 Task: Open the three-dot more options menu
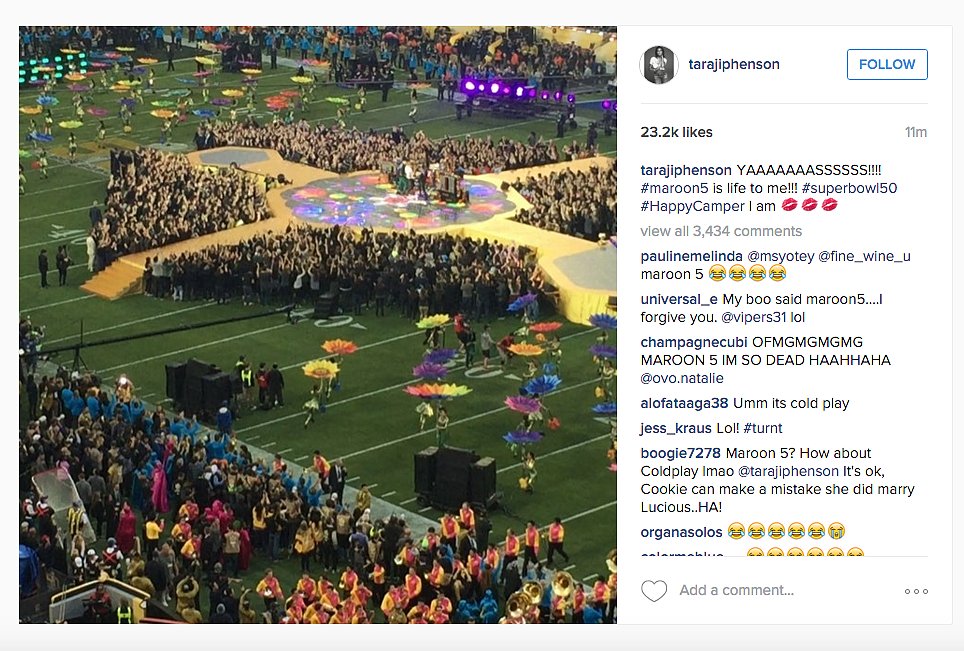tap(916, 591)
